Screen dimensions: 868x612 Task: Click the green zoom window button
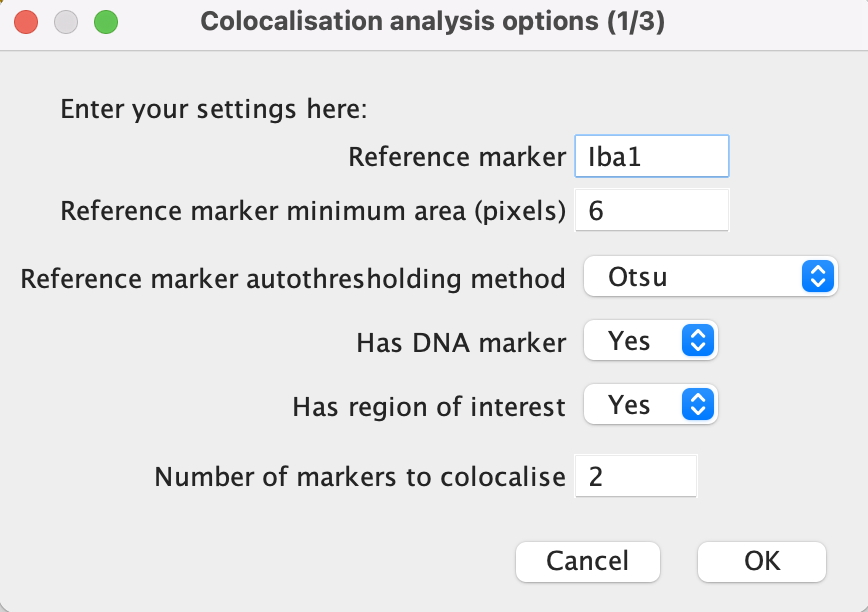pos(106,23)
